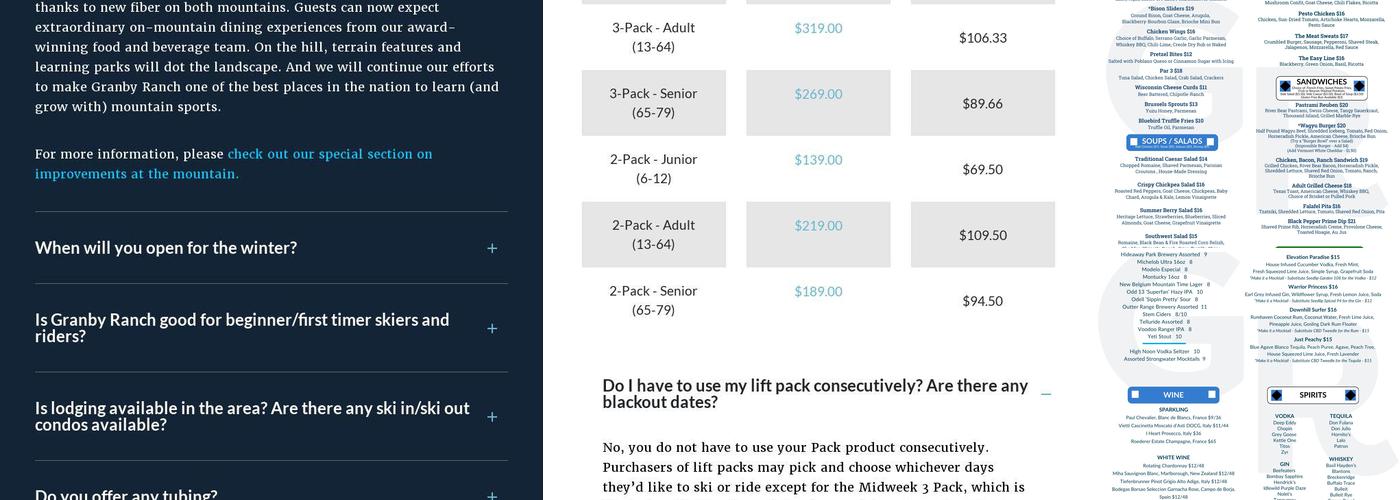
Task: Follow the $189.00 2-Pack Senior price link
Action: click(x=818, y=292)
